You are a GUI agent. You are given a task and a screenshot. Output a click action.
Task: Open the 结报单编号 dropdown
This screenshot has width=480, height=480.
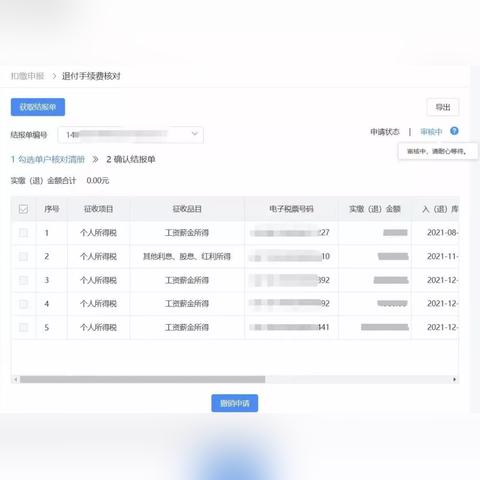click(x=130, y=135)
